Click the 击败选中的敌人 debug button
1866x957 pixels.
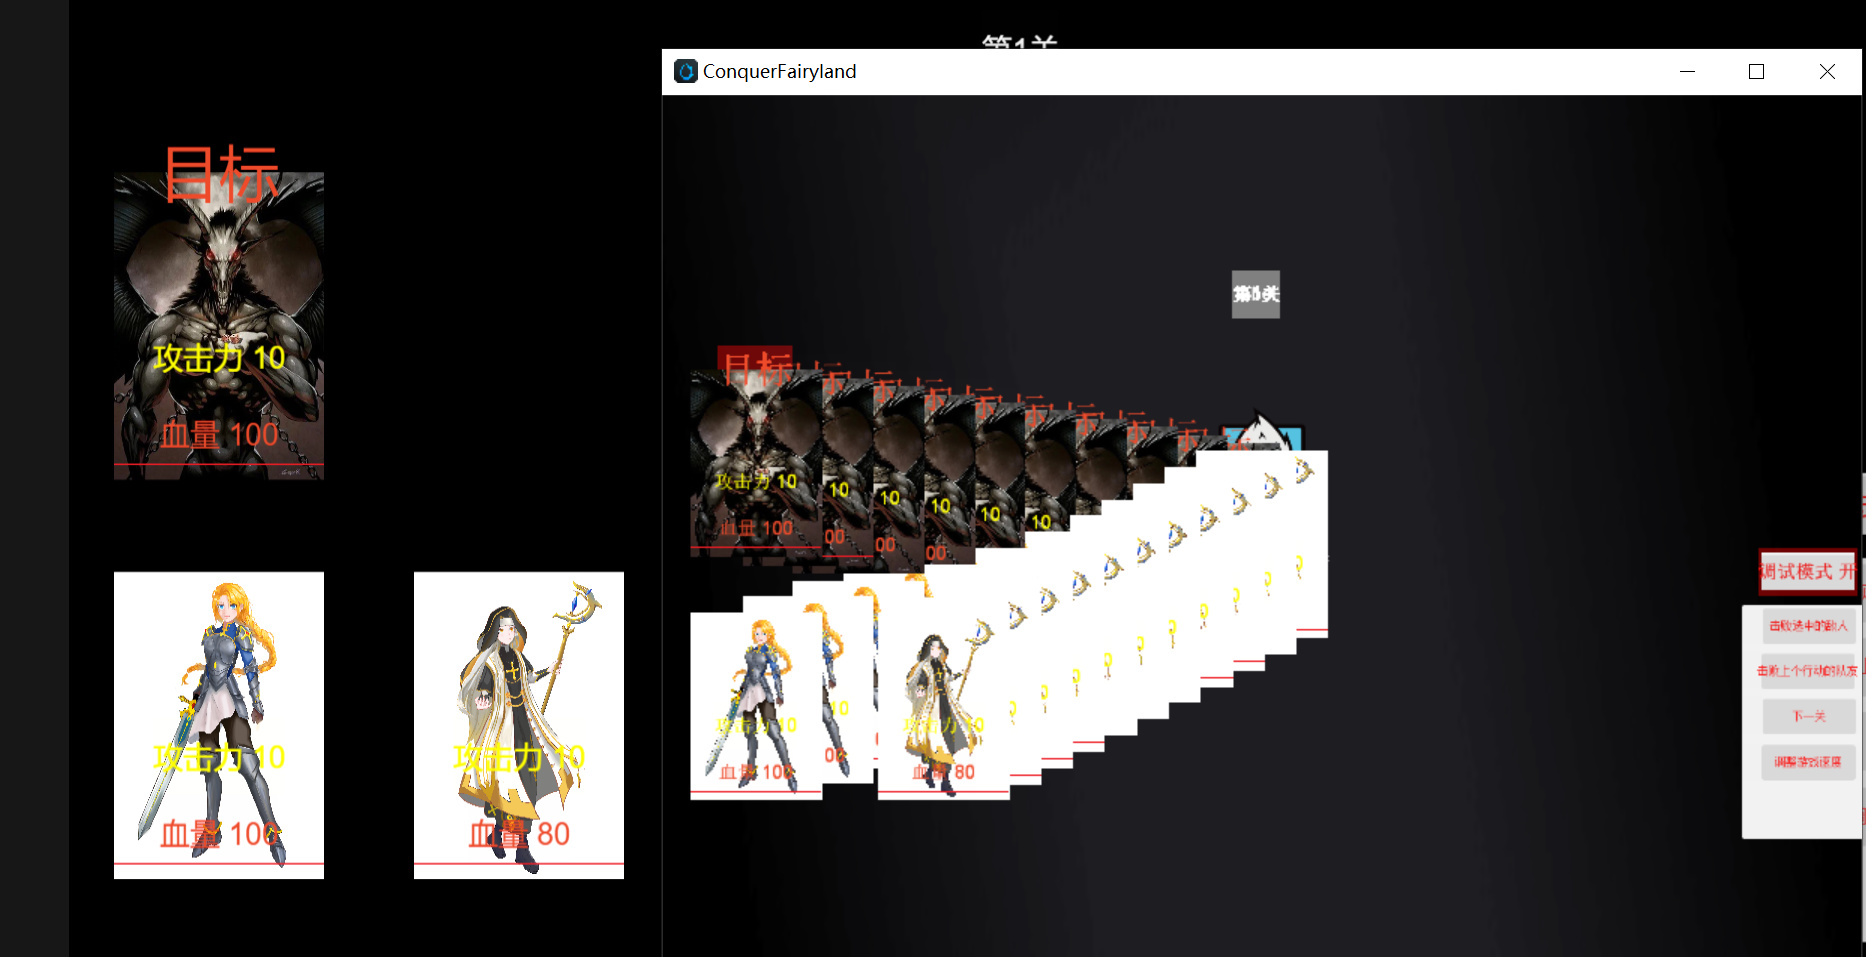[x=1808, y=626]
